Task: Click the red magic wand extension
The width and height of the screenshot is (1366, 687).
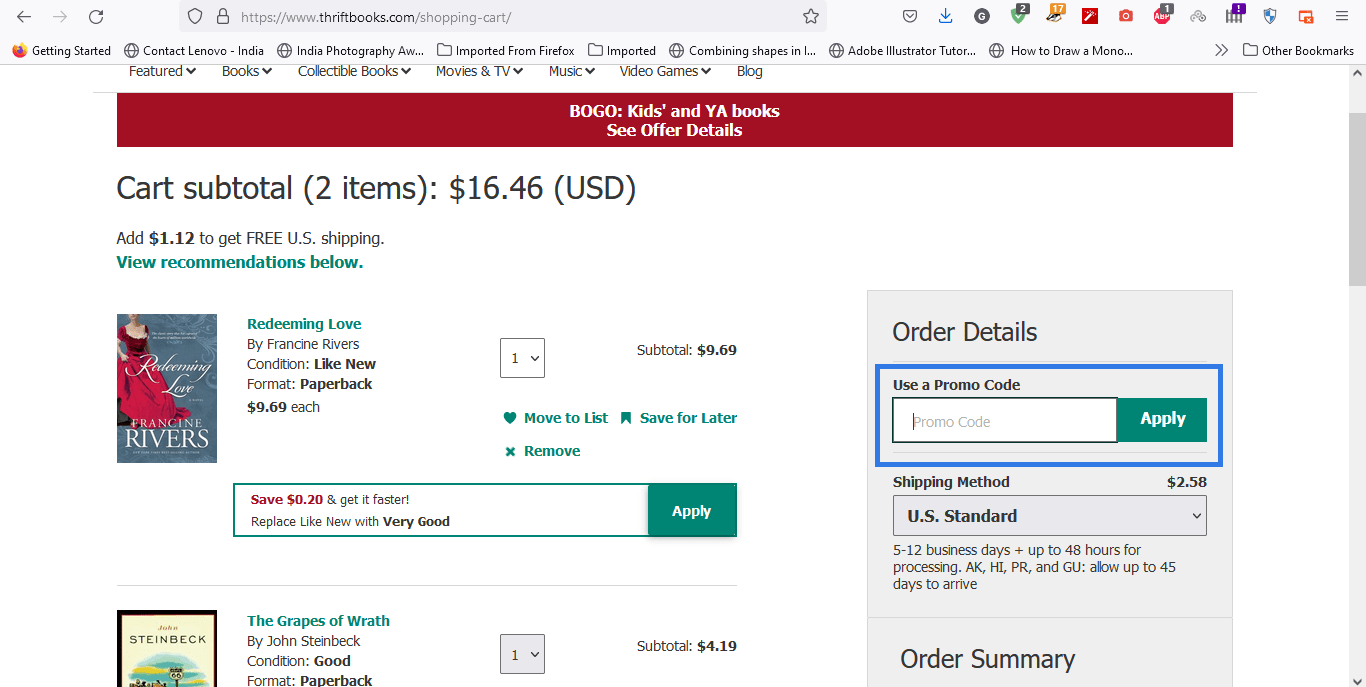Action: tap(1090, 17)
